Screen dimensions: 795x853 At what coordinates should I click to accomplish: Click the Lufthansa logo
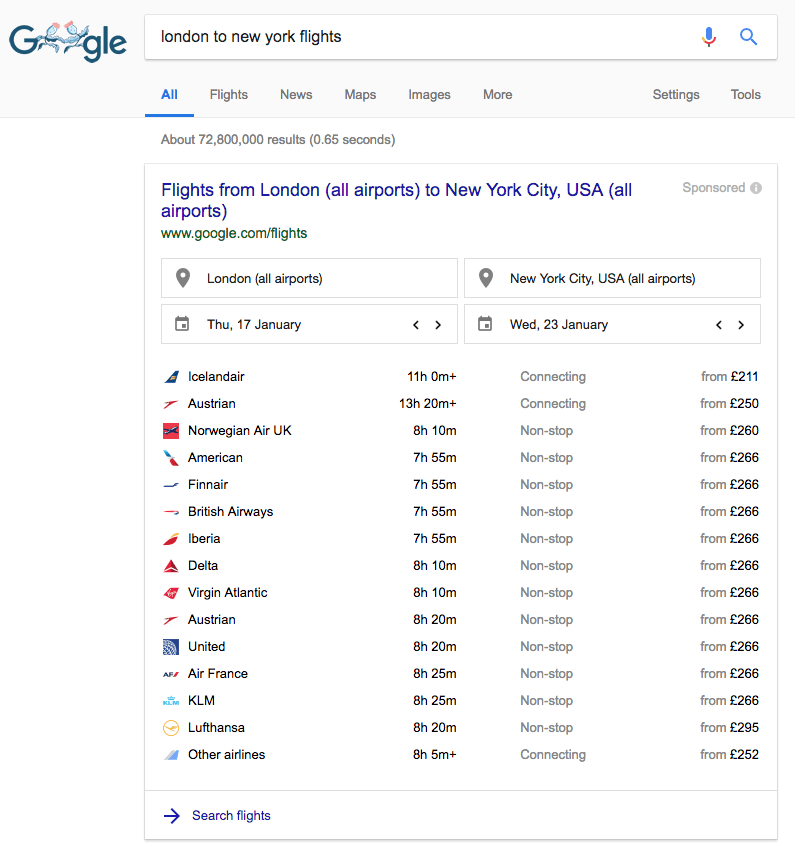pyautogui.click(x=171, y=728)
